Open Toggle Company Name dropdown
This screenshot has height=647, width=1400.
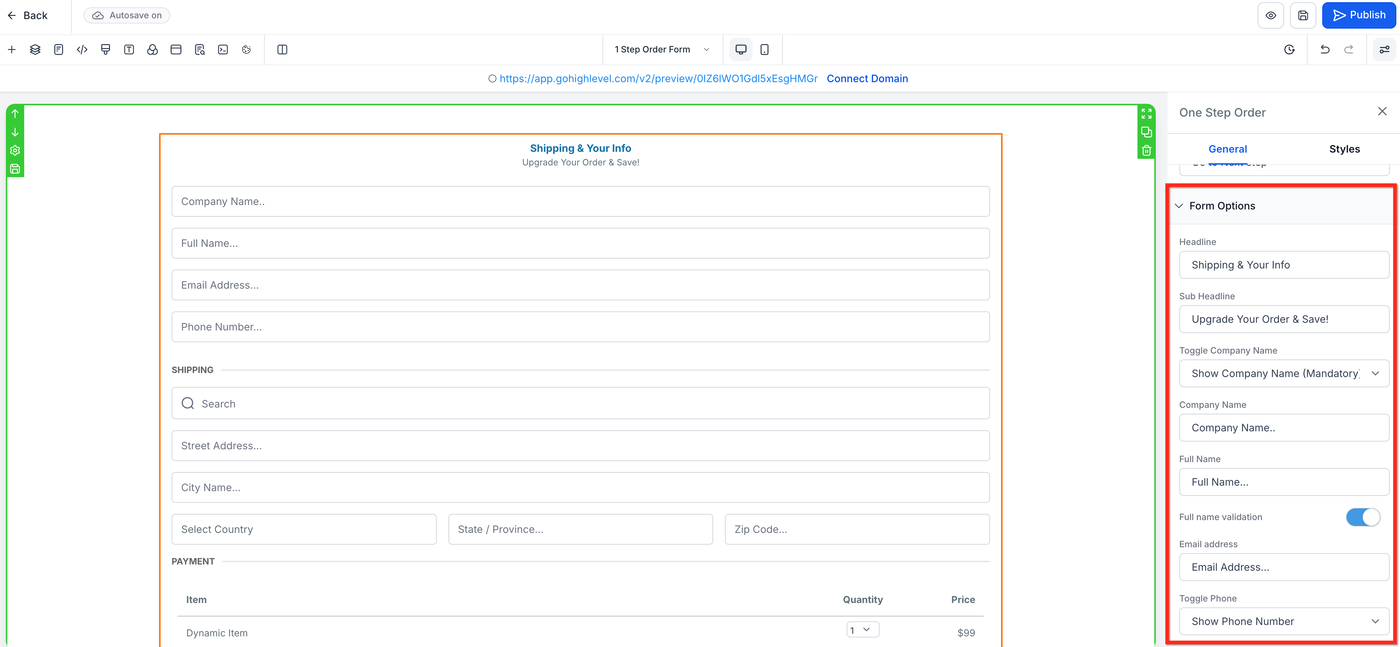1284,373
